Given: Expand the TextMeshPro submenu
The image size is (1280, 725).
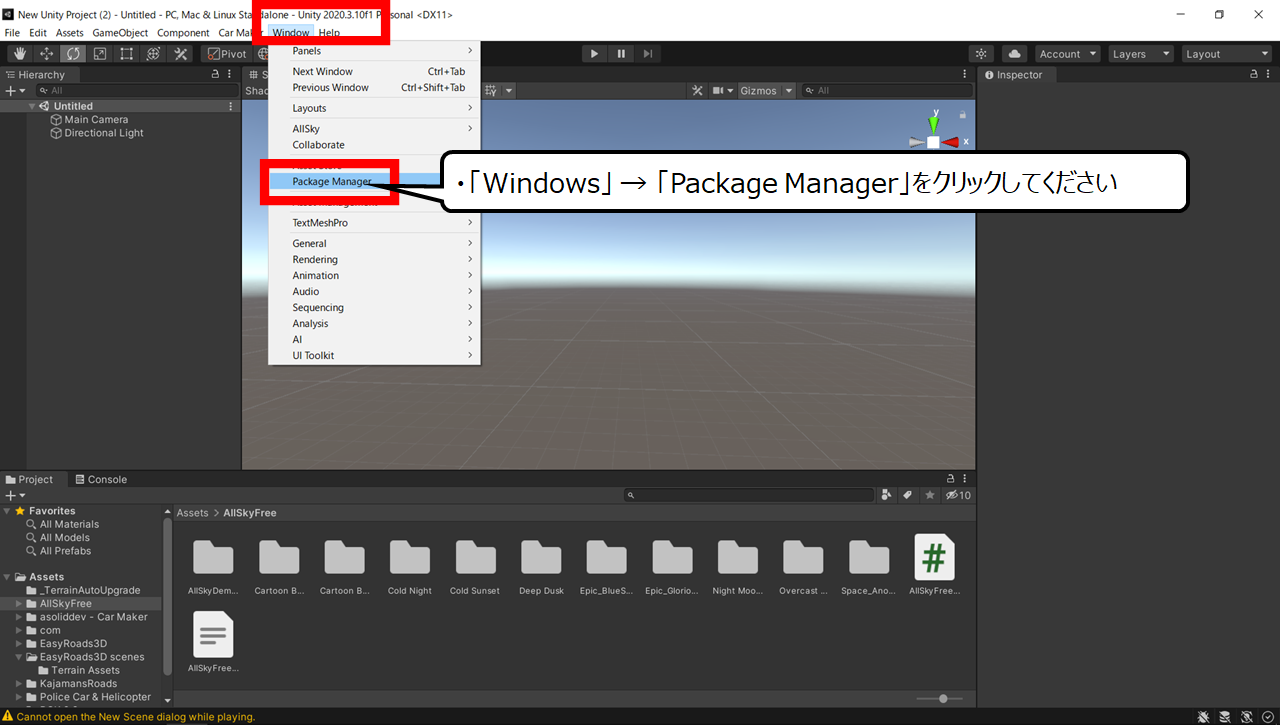Looking at the screenshot, I should pyautogui.click(x=374, y=223).
